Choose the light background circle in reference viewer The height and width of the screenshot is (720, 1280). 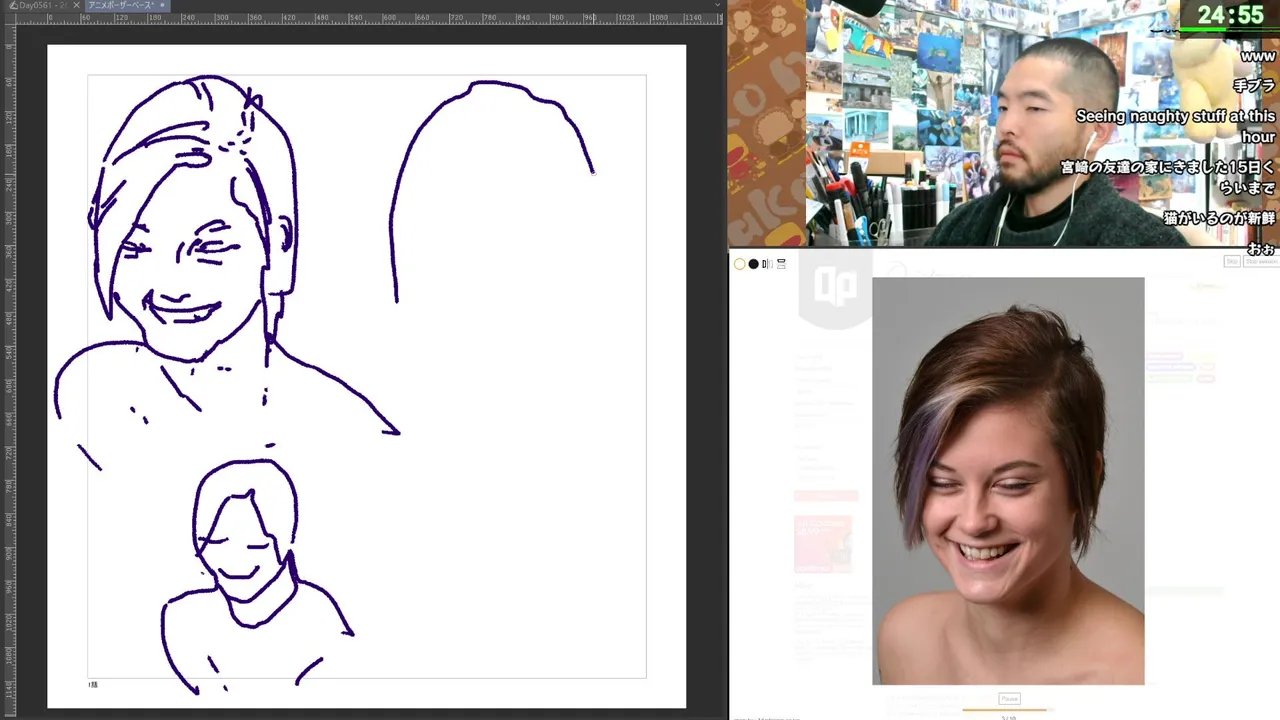740,264
